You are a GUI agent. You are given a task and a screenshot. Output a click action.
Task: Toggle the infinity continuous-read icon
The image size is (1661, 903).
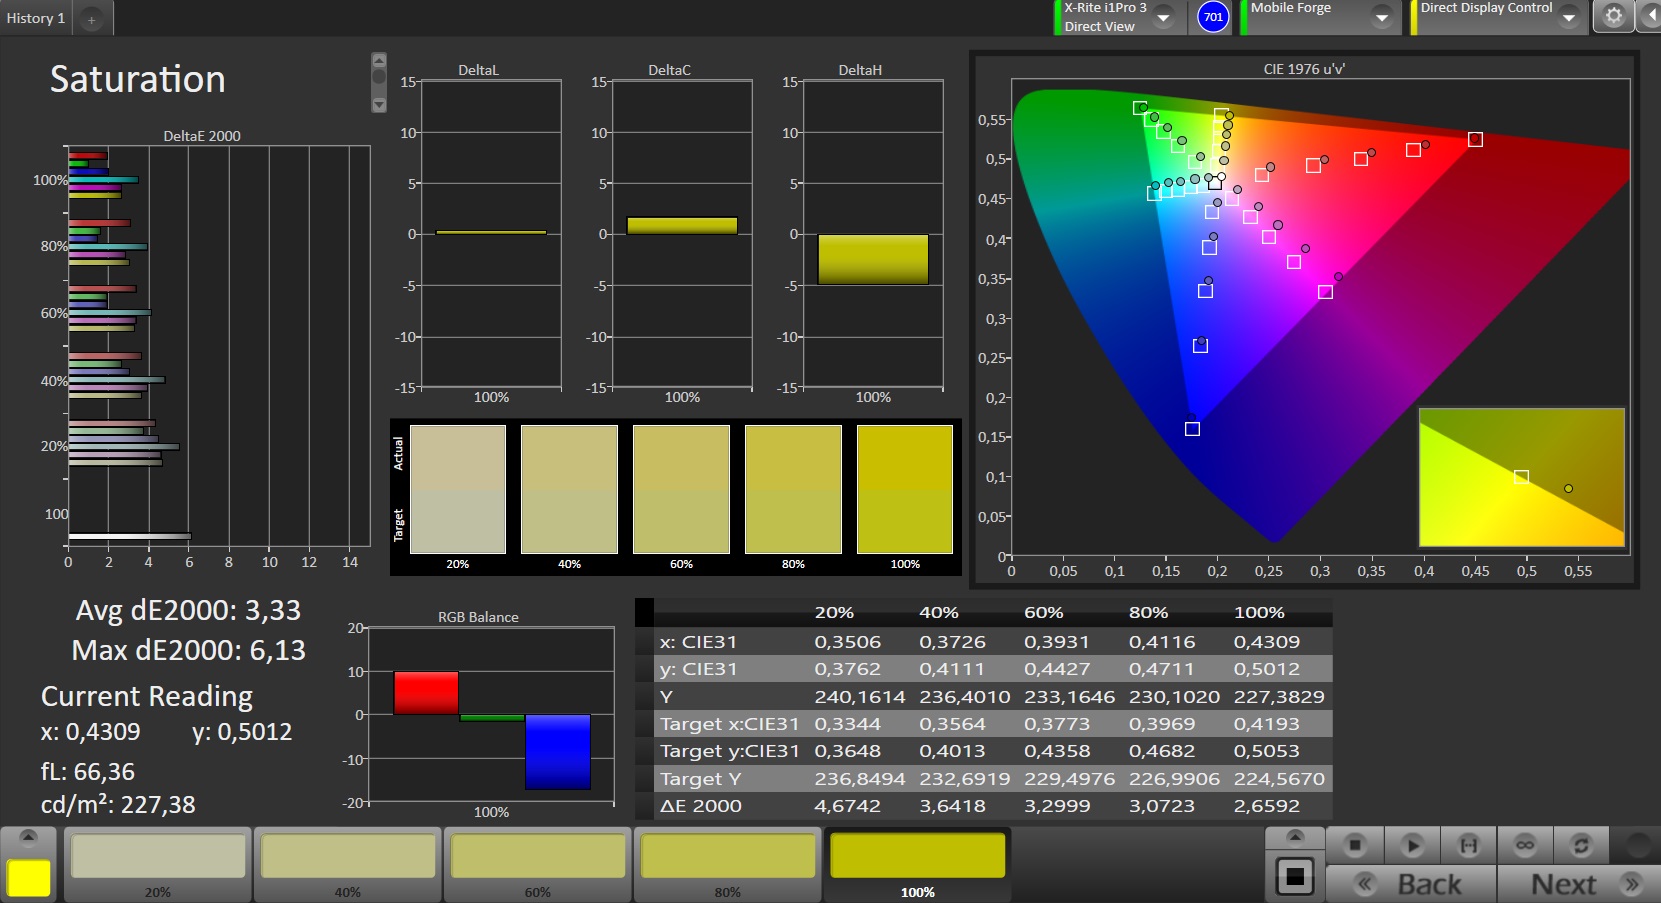1524,845
